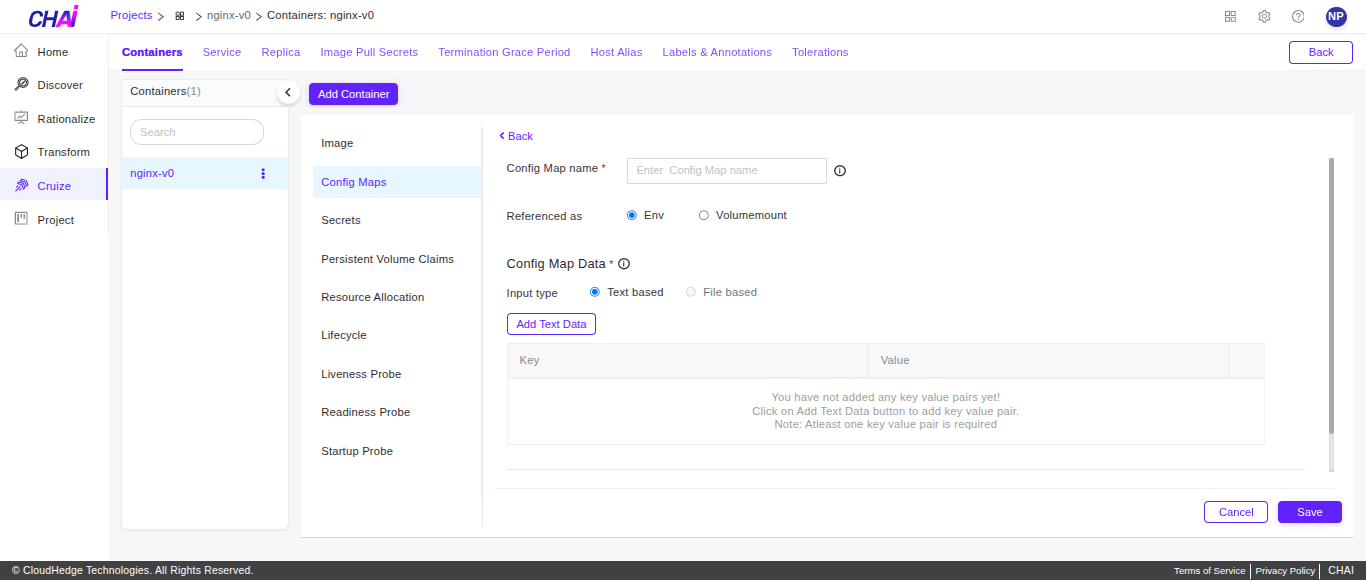
Task: Open the options menu for nginx-v0
Action: pyautogui.click(x=262, y=173)
